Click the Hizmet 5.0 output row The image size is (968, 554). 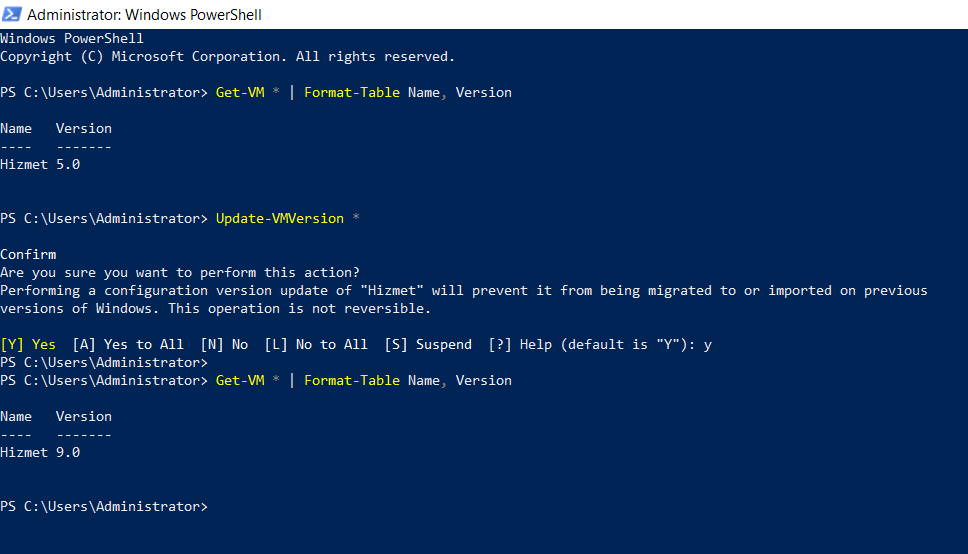(40, 164)
